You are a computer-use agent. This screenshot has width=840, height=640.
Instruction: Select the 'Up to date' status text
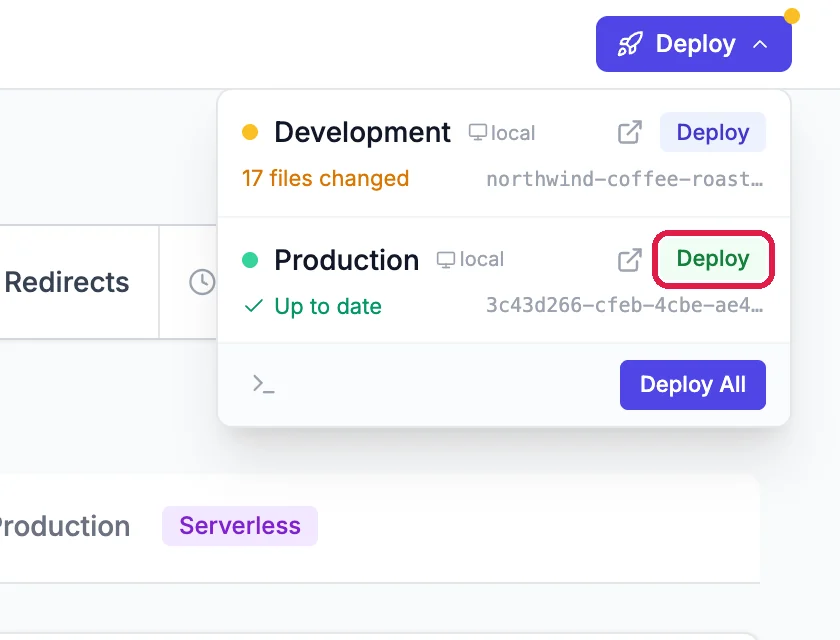tap(328, 306)
